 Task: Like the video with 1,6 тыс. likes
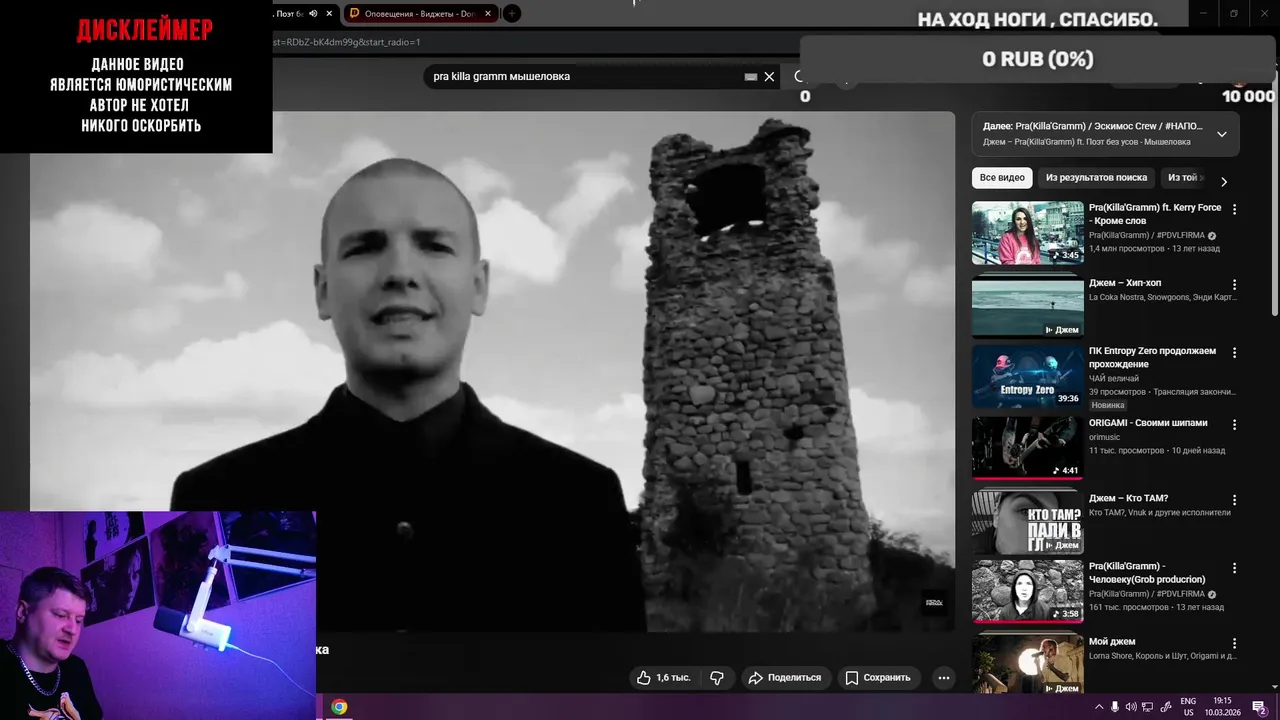pyautogui.click(x=664, y=678)
